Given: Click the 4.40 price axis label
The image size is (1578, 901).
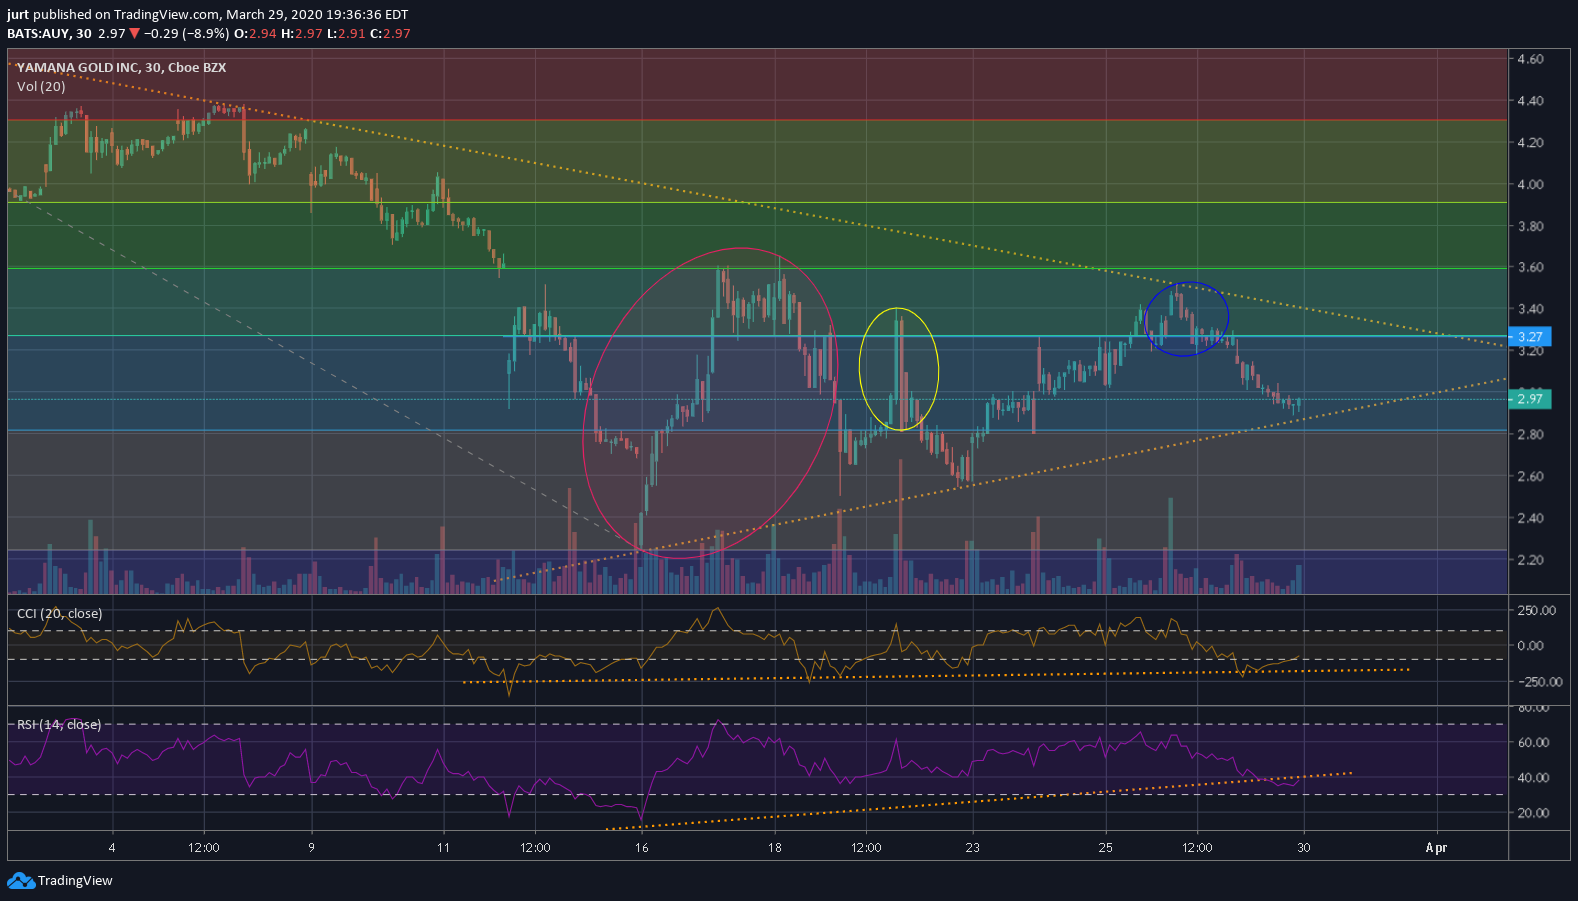Looking at the screenshot, I should pos(1530,101).
